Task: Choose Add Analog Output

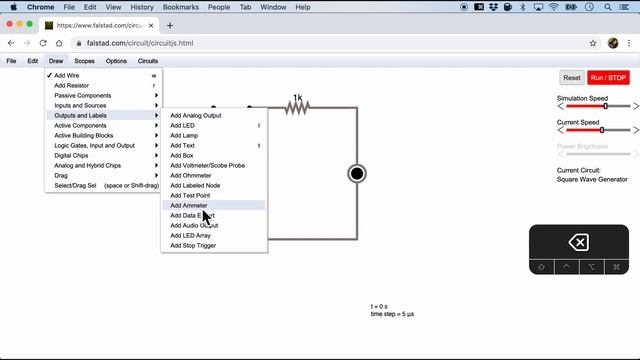Action: pyautogui.click(x=214, y=116)
